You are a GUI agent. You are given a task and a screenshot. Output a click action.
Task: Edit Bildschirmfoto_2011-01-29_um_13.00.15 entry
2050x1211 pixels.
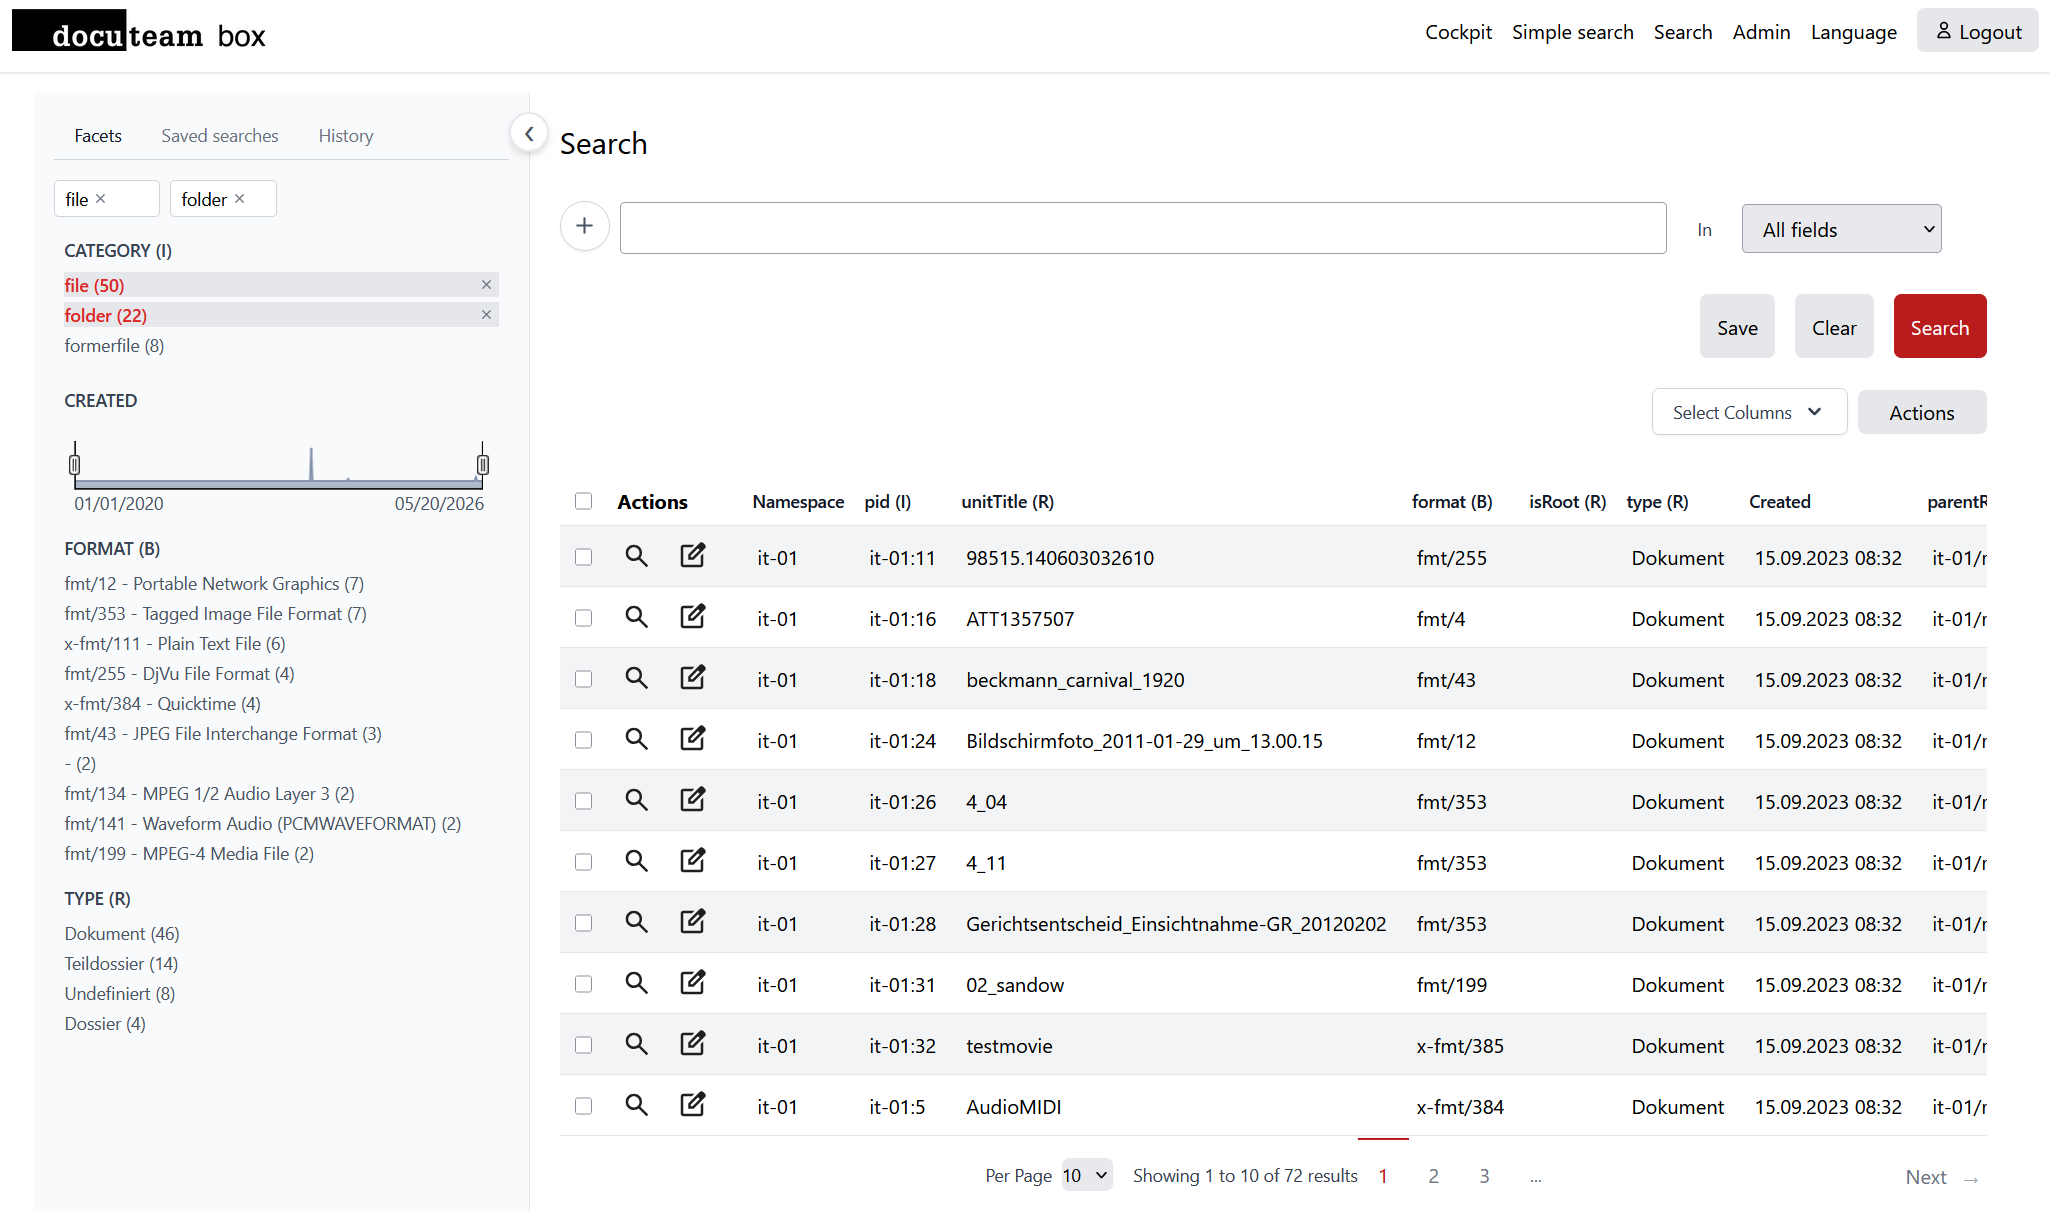693,738
